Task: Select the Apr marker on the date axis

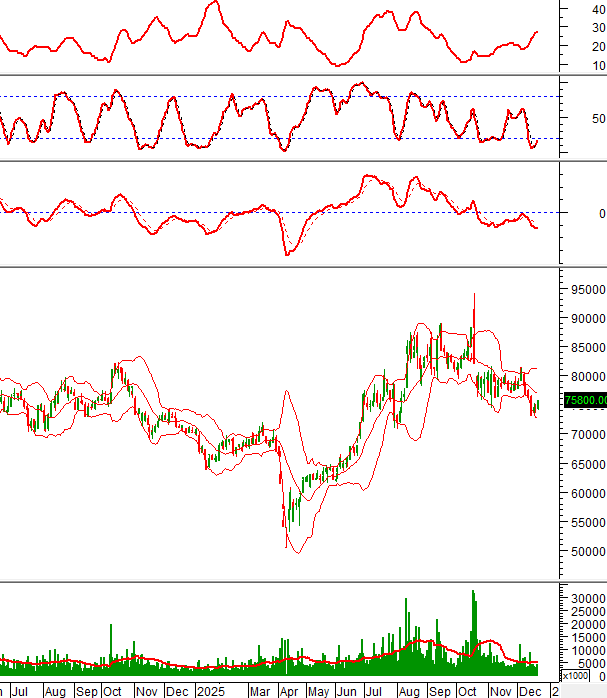Action: pos(289,691)
